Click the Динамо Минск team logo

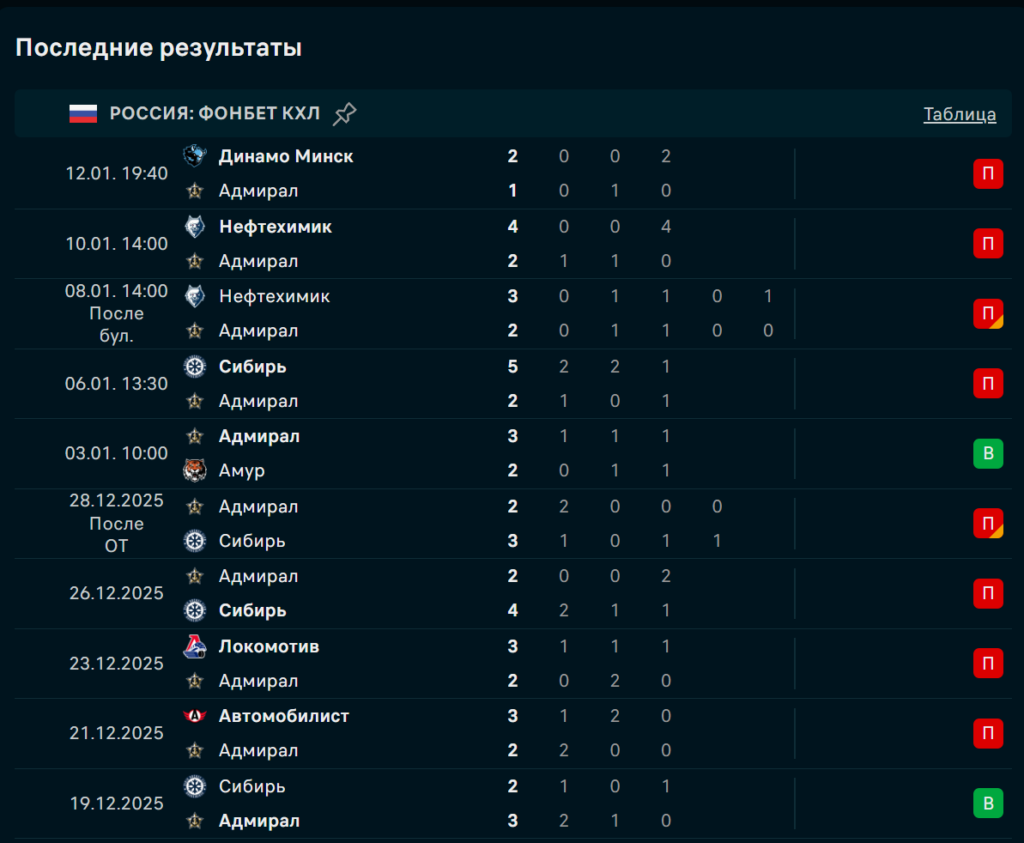pyautogui.click(x=195, y=156)
